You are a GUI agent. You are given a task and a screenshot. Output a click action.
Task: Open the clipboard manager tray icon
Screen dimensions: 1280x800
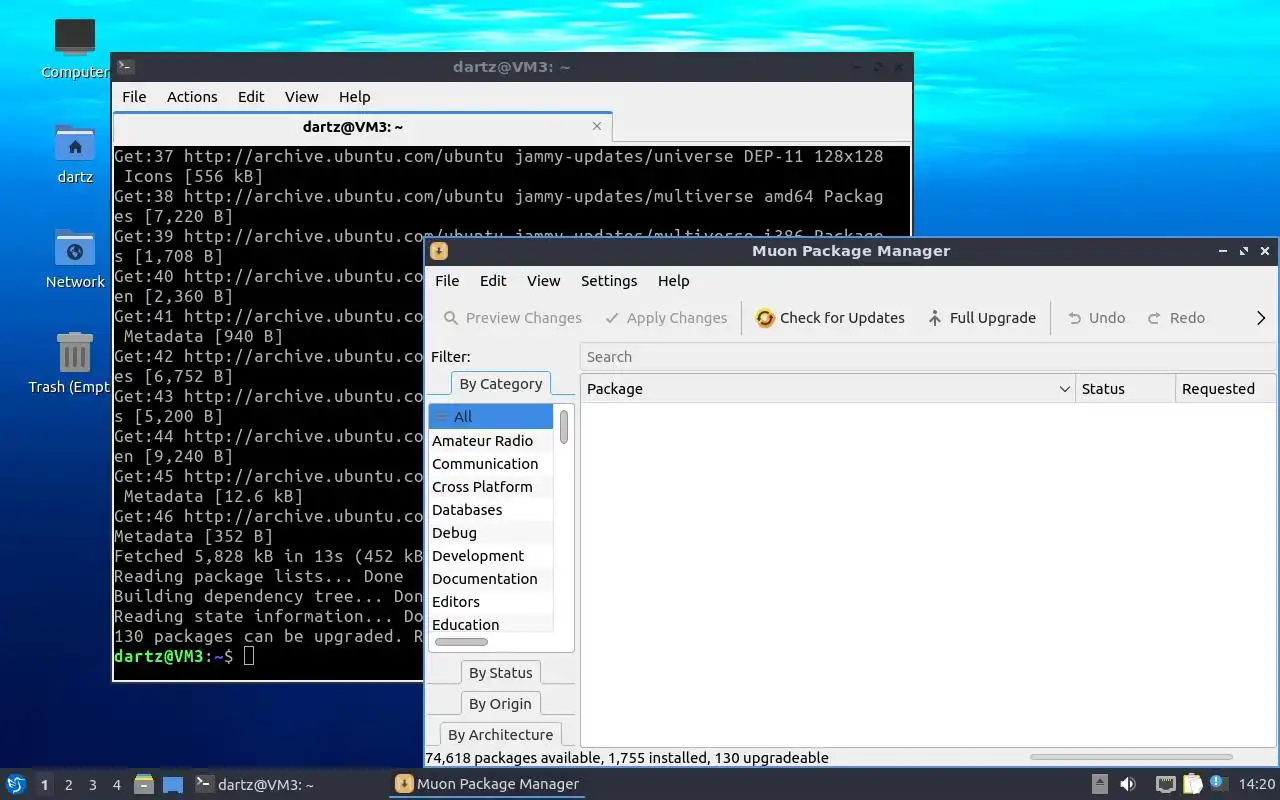[x=1192, y=784]
